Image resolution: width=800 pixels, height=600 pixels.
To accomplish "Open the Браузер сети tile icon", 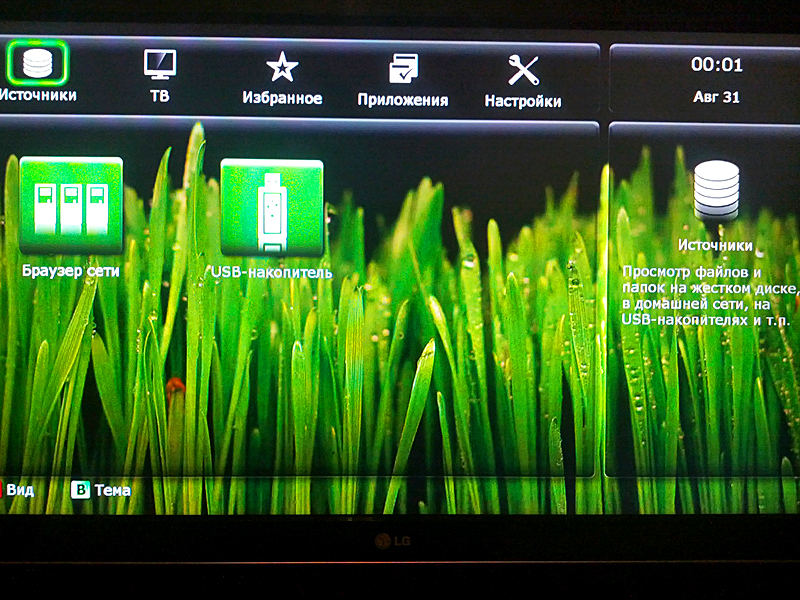I will [x=71, y=205].
